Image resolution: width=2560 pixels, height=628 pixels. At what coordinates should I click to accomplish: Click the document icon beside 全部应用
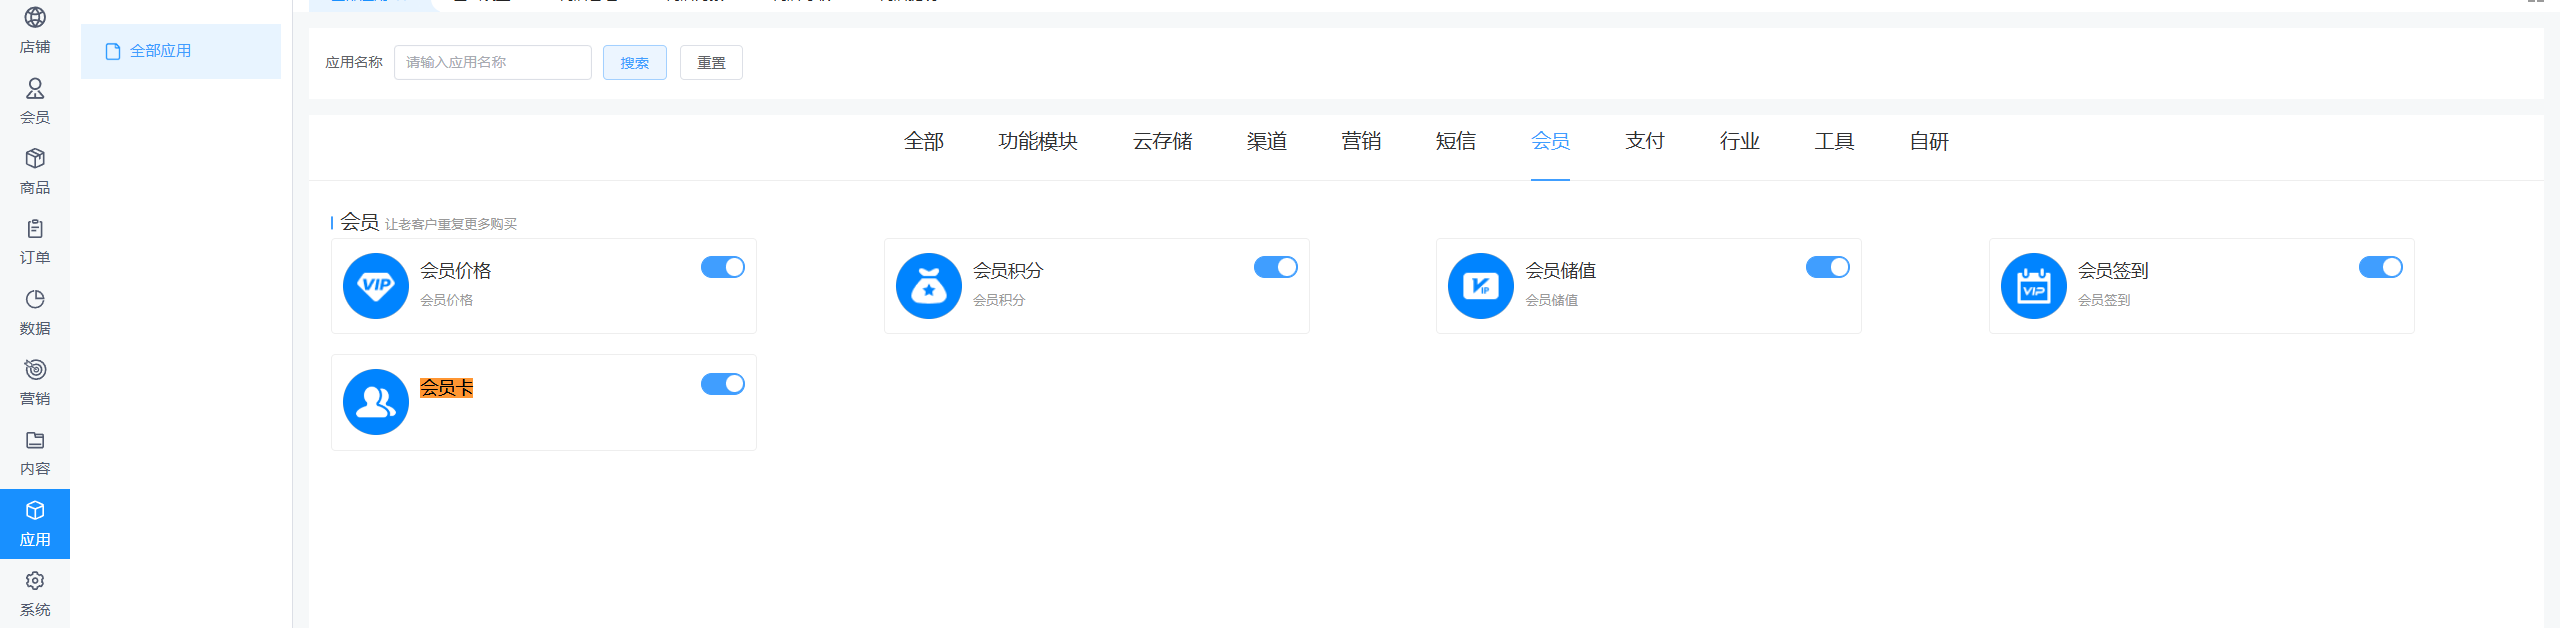113,51
